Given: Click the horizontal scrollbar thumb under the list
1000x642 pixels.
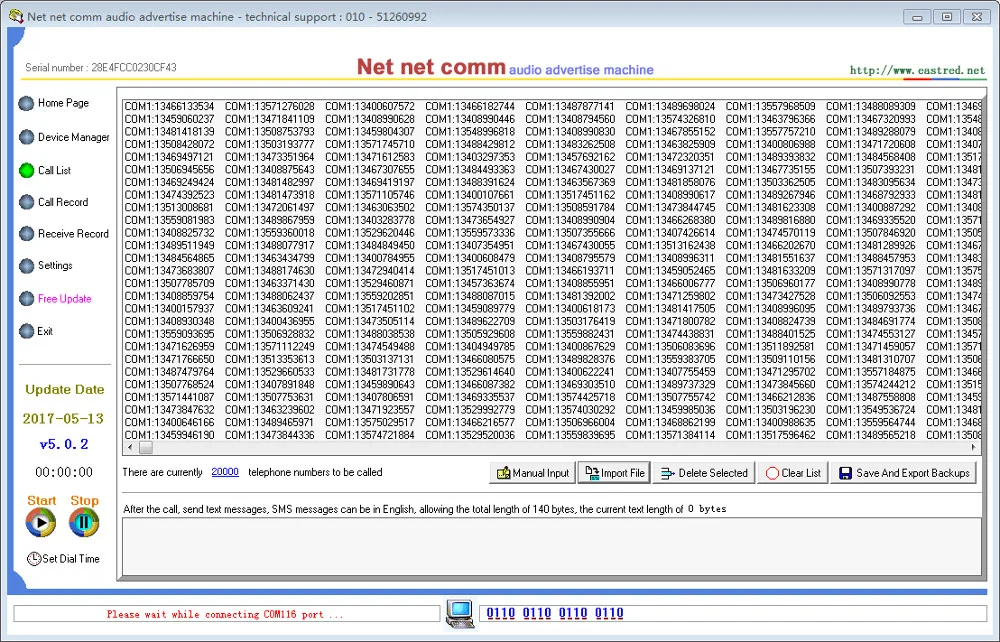Looking at the screenshot, I should coord(146,448).
